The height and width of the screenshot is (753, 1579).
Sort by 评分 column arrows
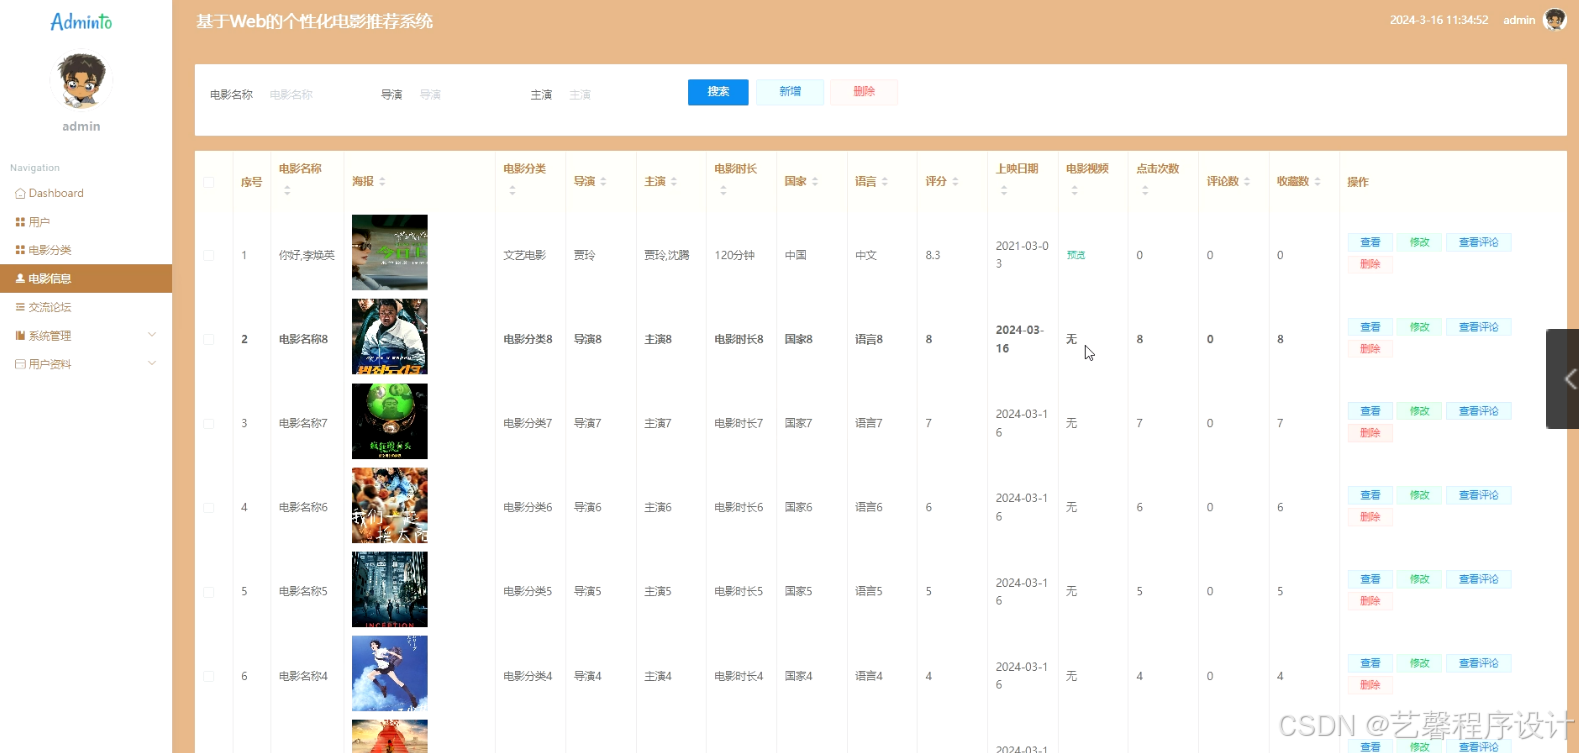click(x=955, y=181)
